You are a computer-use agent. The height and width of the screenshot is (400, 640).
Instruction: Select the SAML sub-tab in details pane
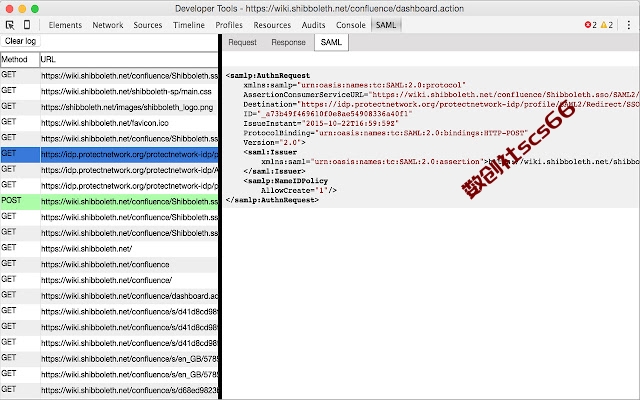pos(331,42)
